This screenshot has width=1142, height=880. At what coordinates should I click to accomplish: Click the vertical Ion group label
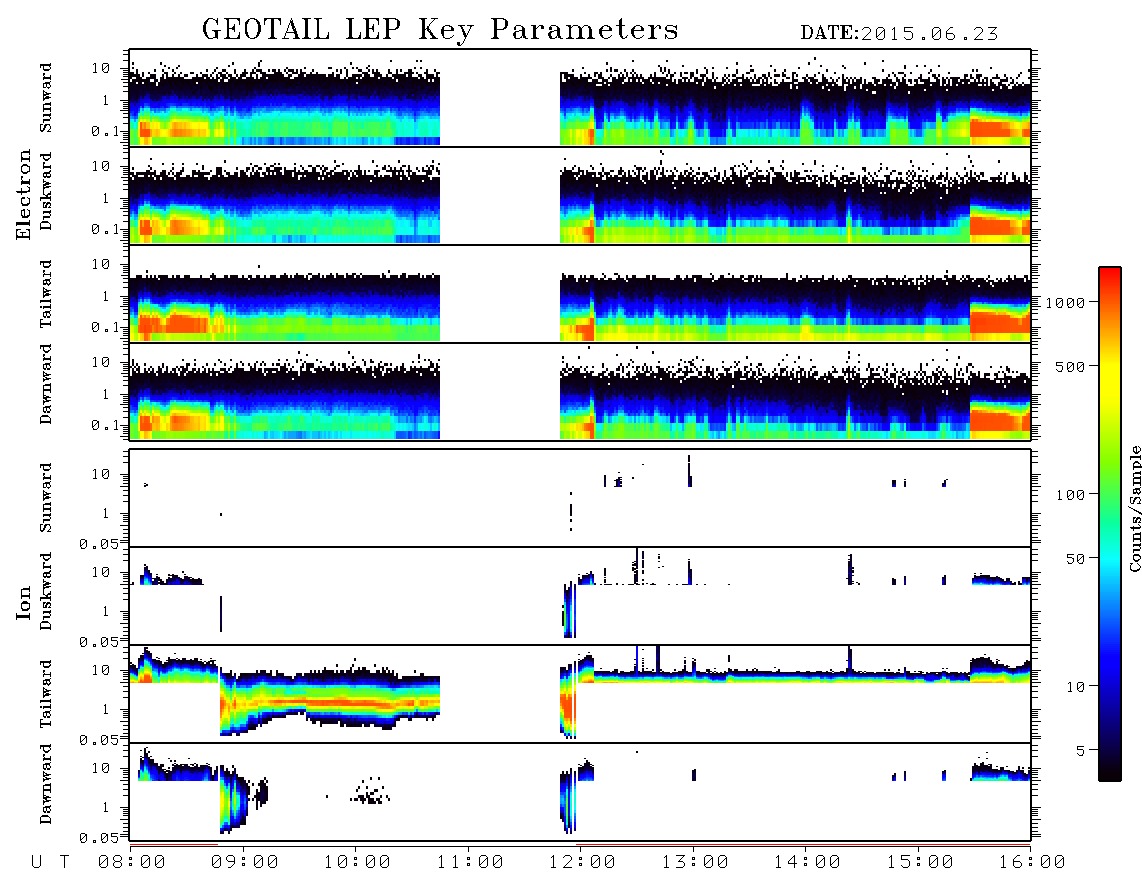[x=23, y=602]
